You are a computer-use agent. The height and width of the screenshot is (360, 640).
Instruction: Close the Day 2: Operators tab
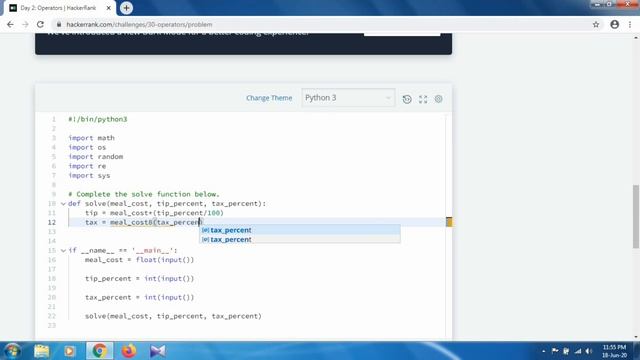tap(109, 8)
